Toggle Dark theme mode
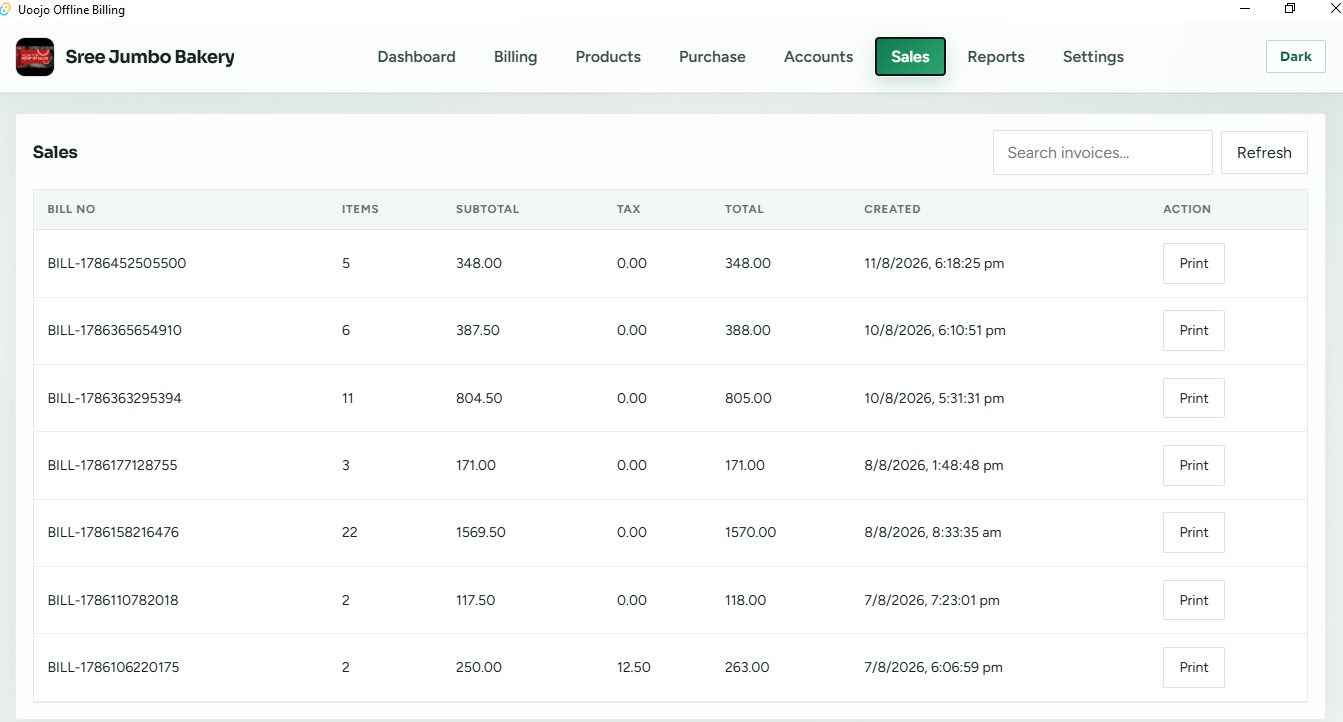 pos(1295,57)
